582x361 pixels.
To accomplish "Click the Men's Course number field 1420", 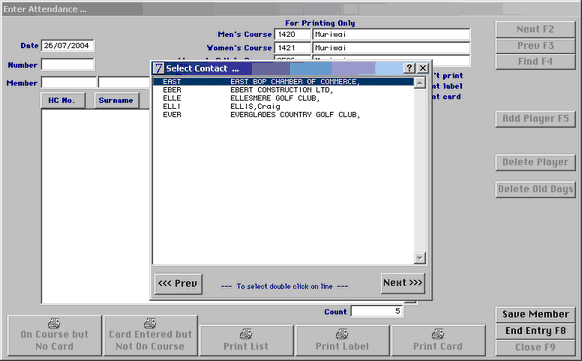I will (x=292, y=35).
